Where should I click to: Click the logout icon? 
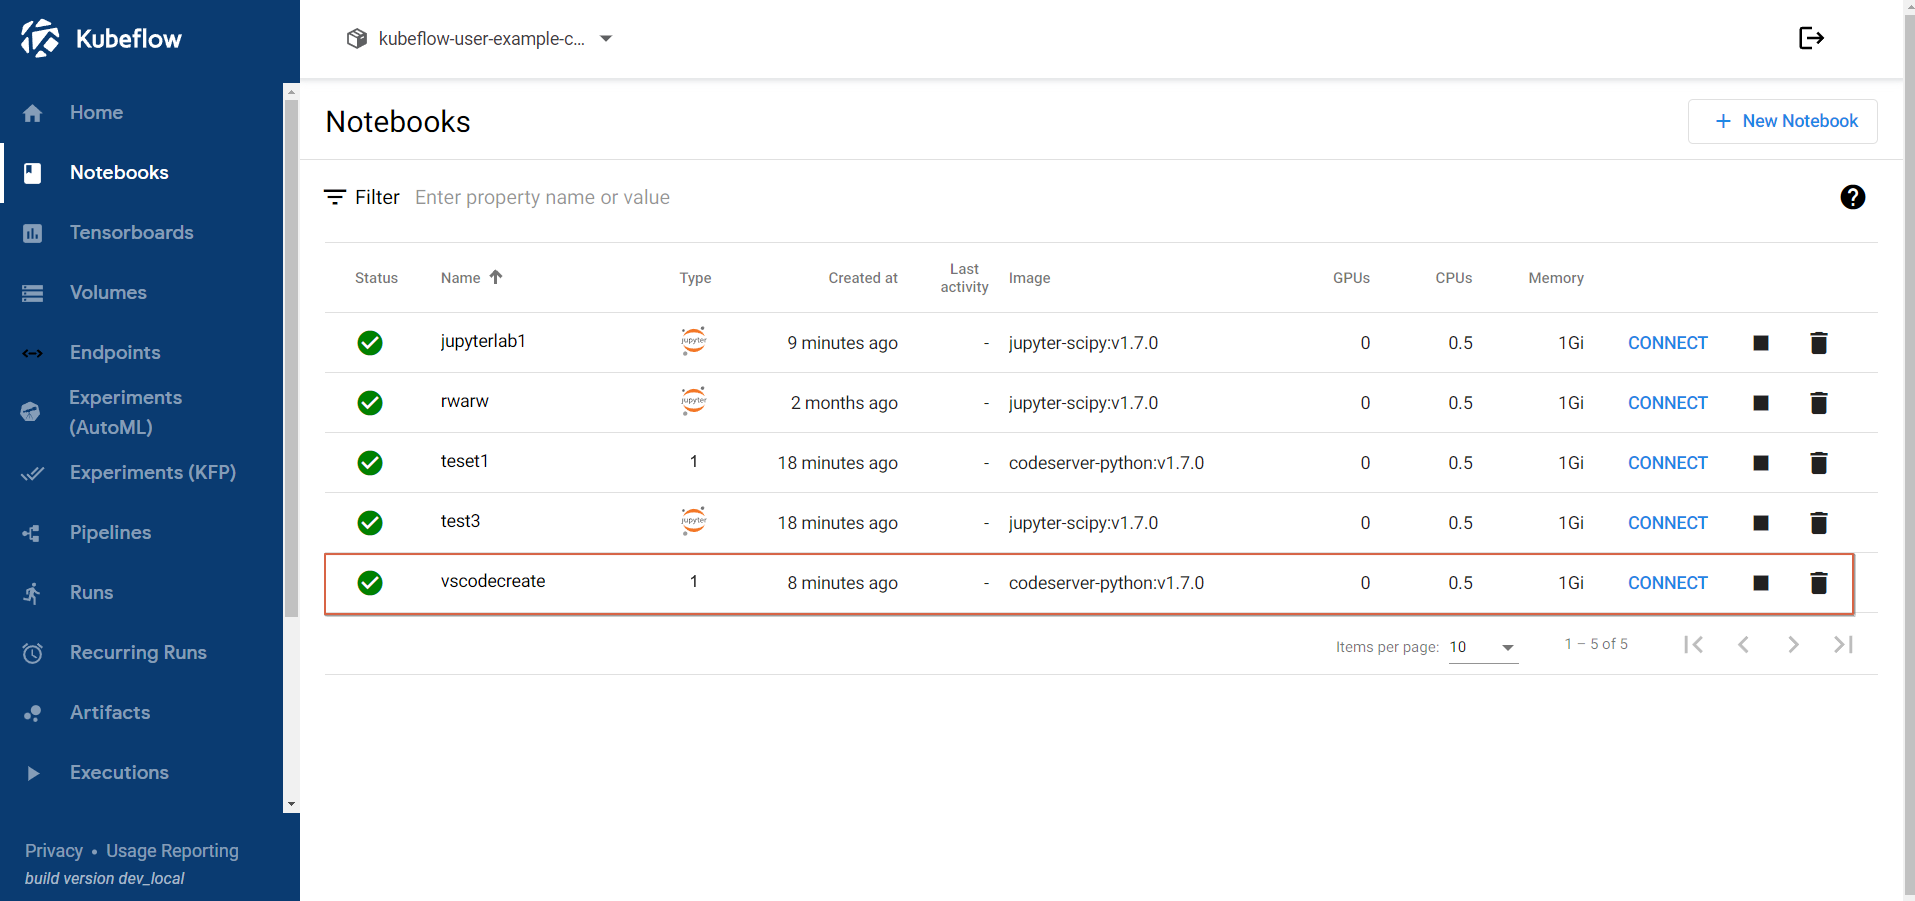[x=1811, y=38]
